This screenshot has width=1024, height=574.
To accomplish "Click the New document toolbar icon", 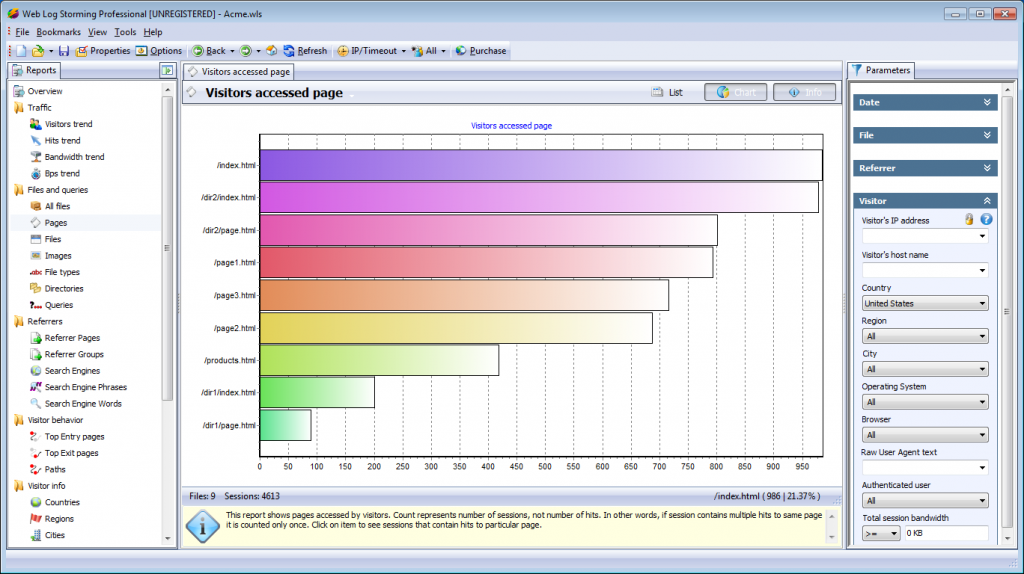I will 20,51.
